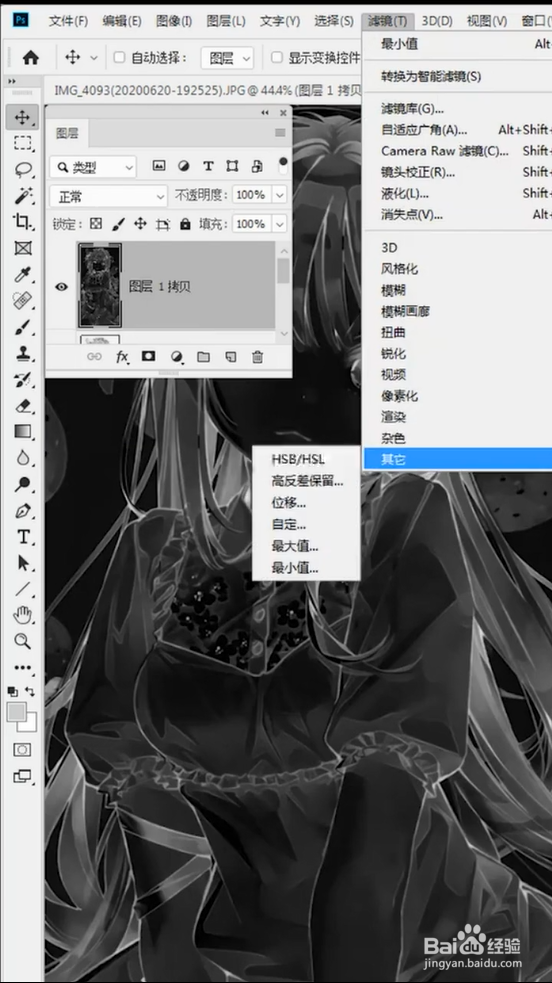
Task: Select the Eraser tool
Action: [23, 406]
